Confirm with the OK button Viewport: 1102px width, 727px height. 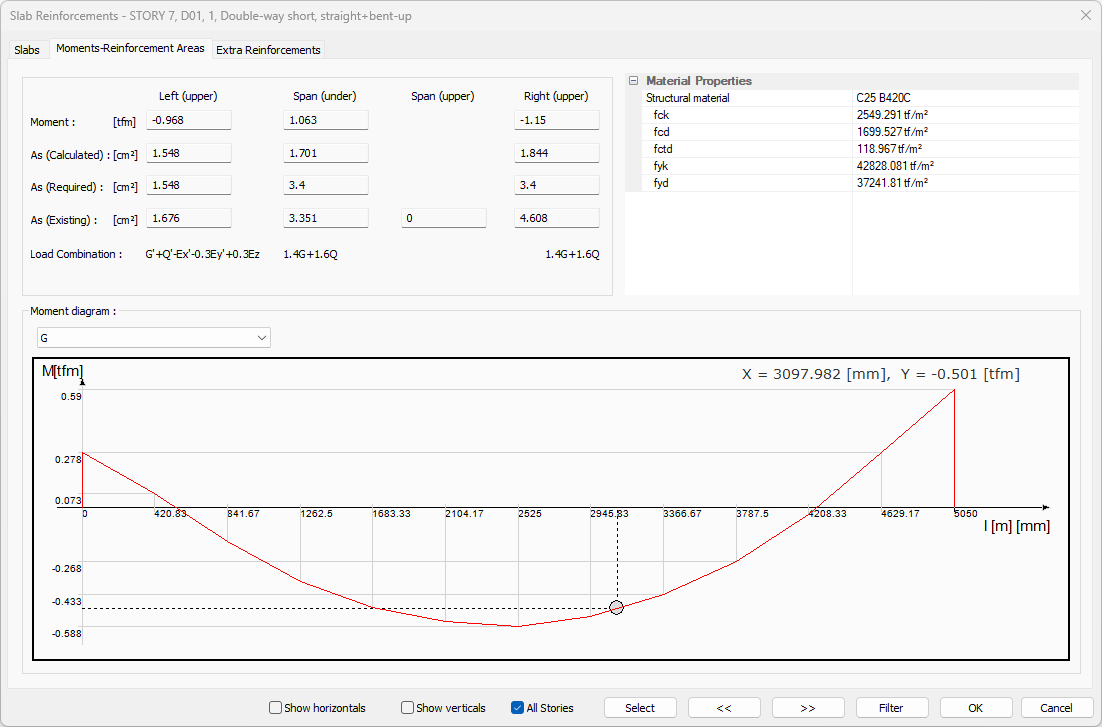point(975,708)
